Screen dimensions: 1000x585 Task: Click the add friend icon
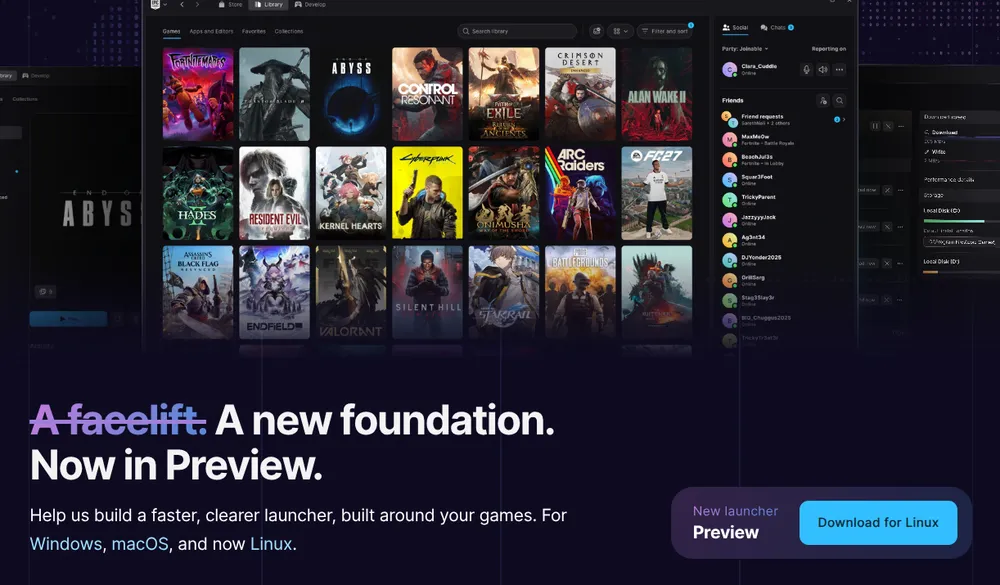coord(823,100)
